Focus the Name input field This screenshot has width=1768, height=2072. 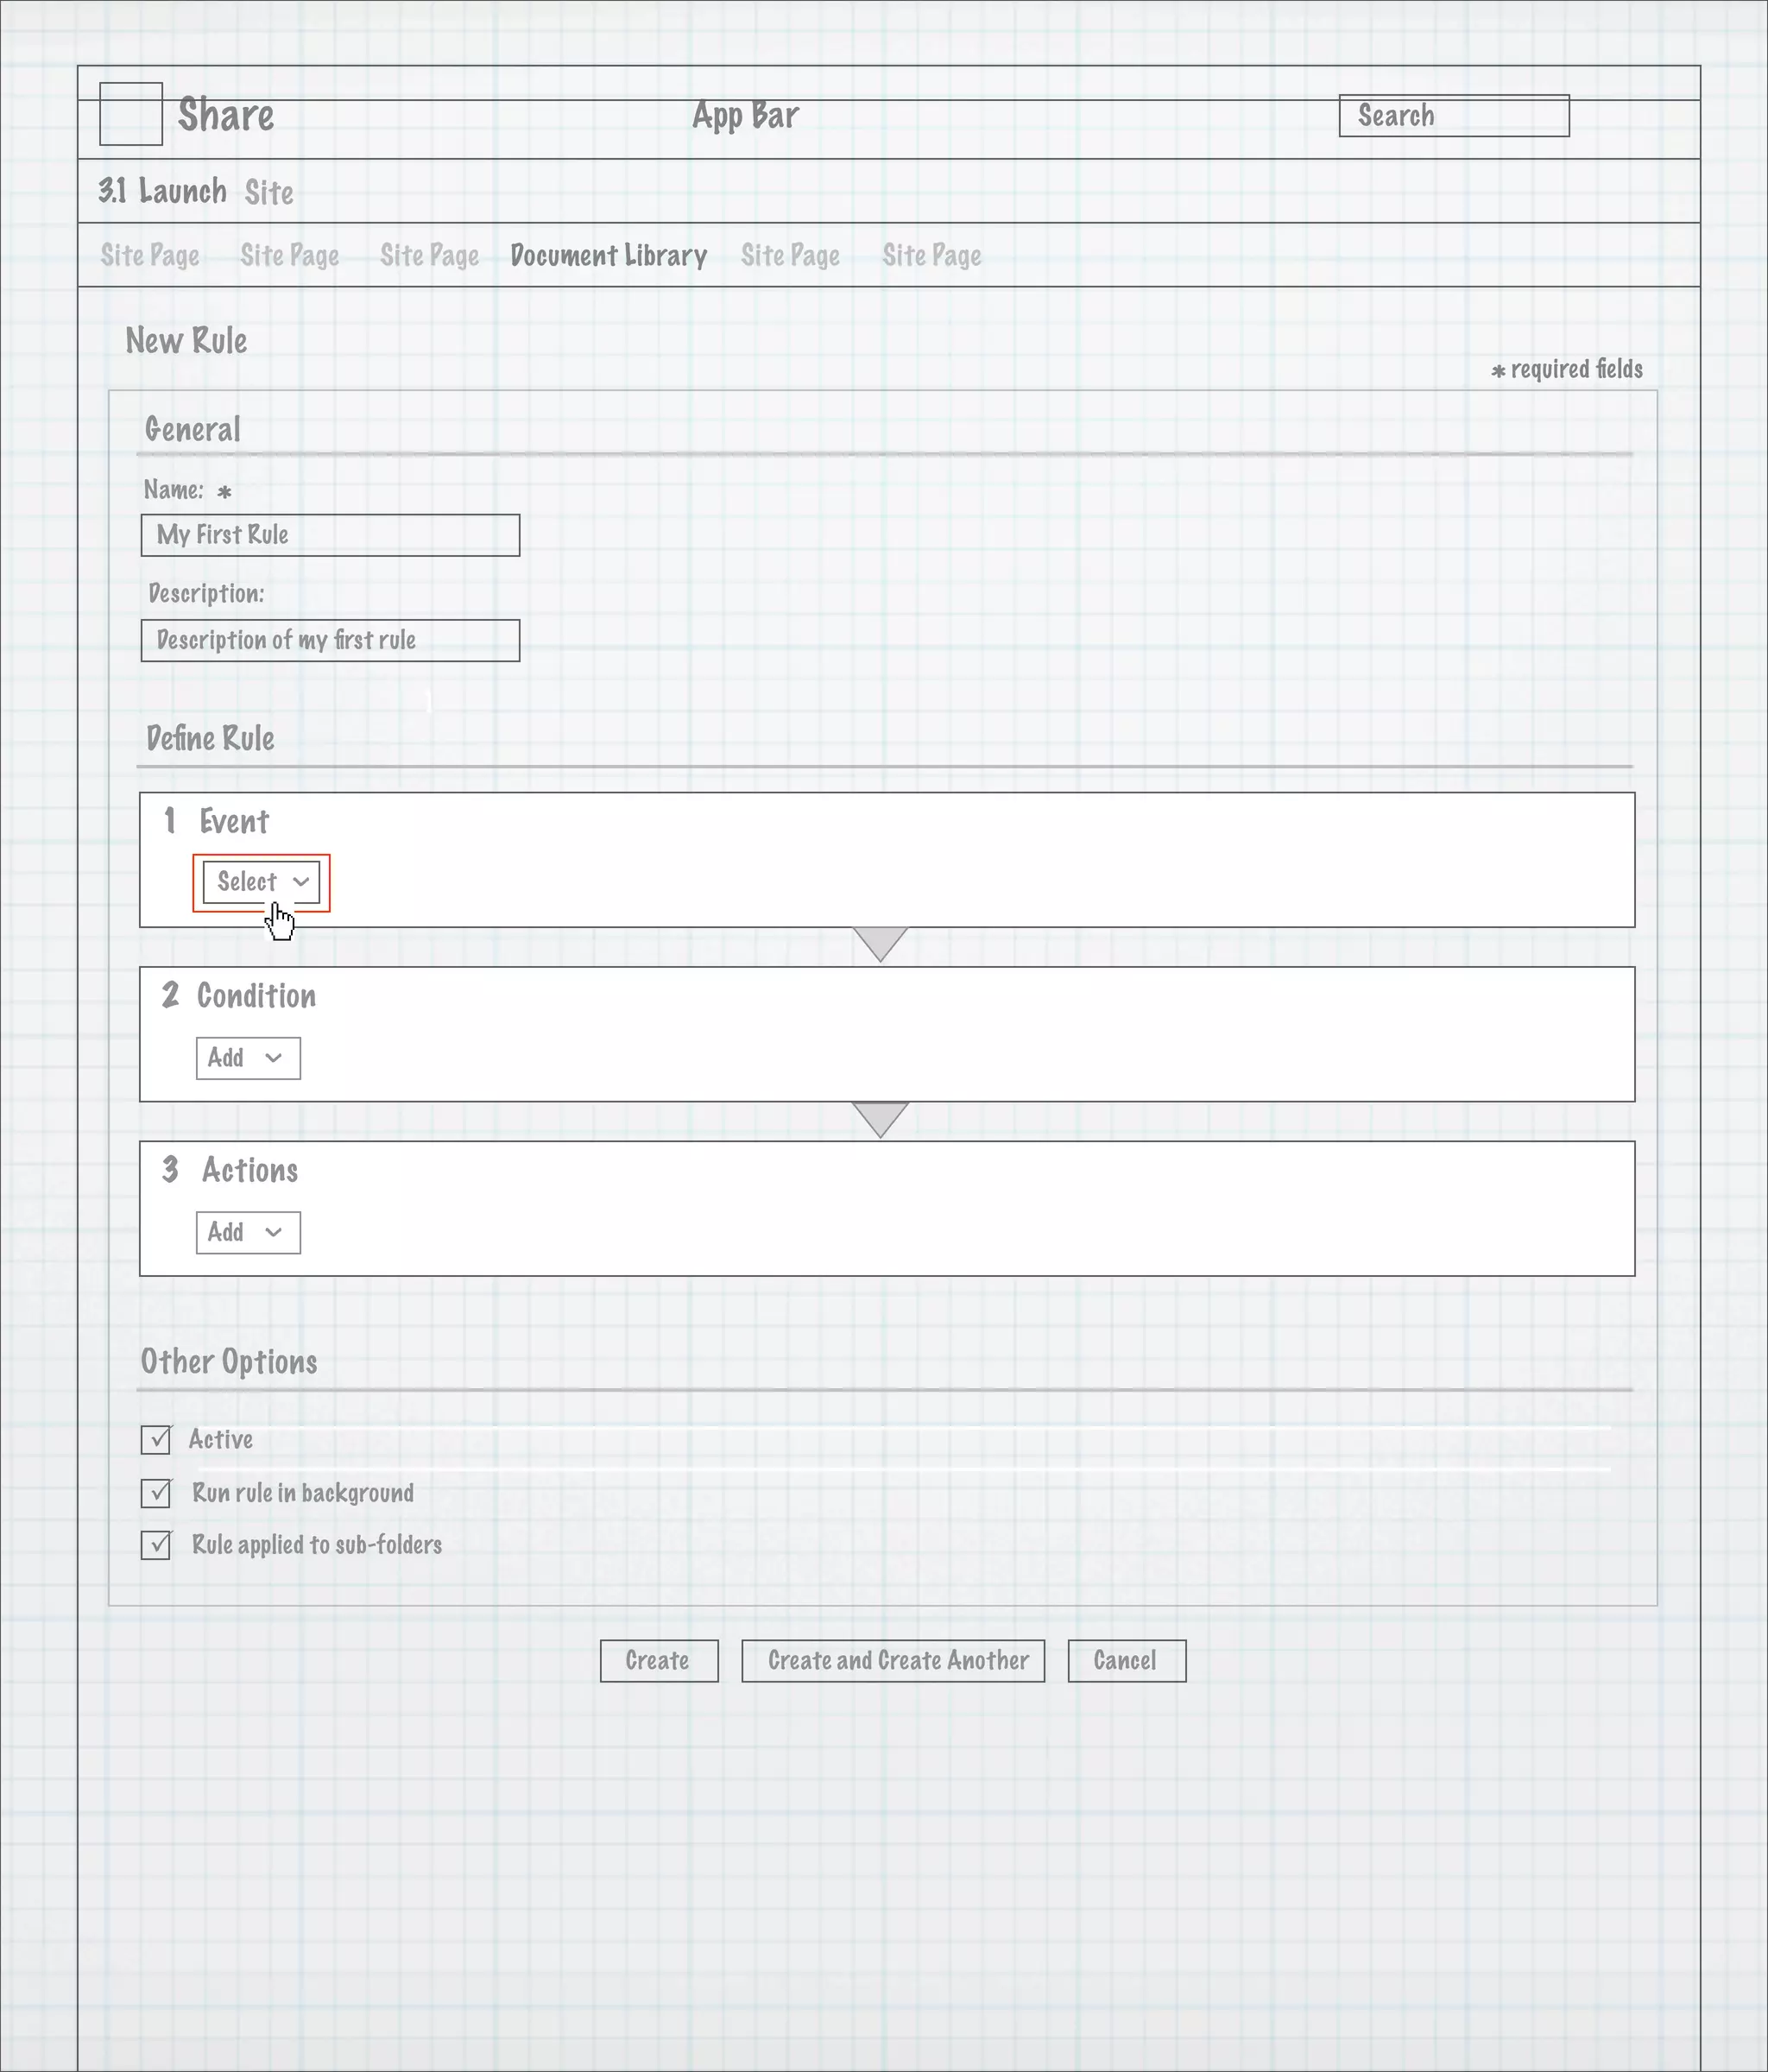[330, 535]
